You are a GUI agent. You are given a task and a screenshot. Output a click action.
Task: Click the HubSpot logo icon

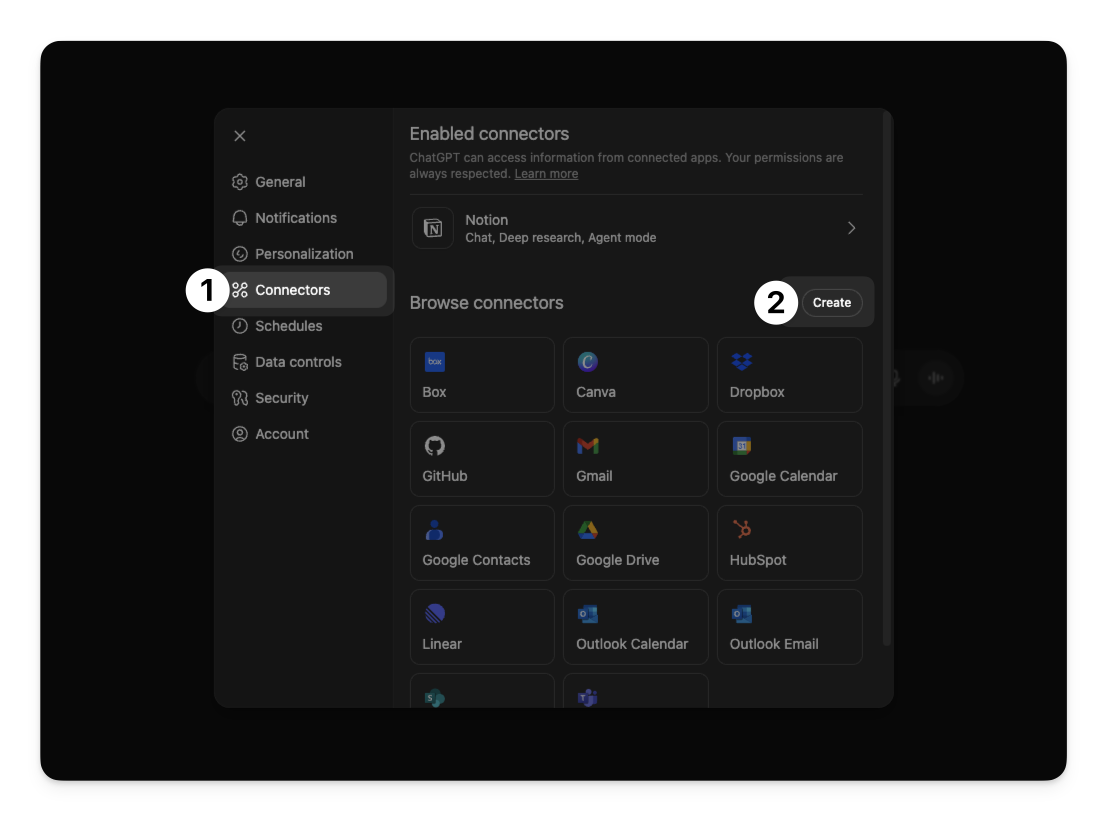coord(741,529)
